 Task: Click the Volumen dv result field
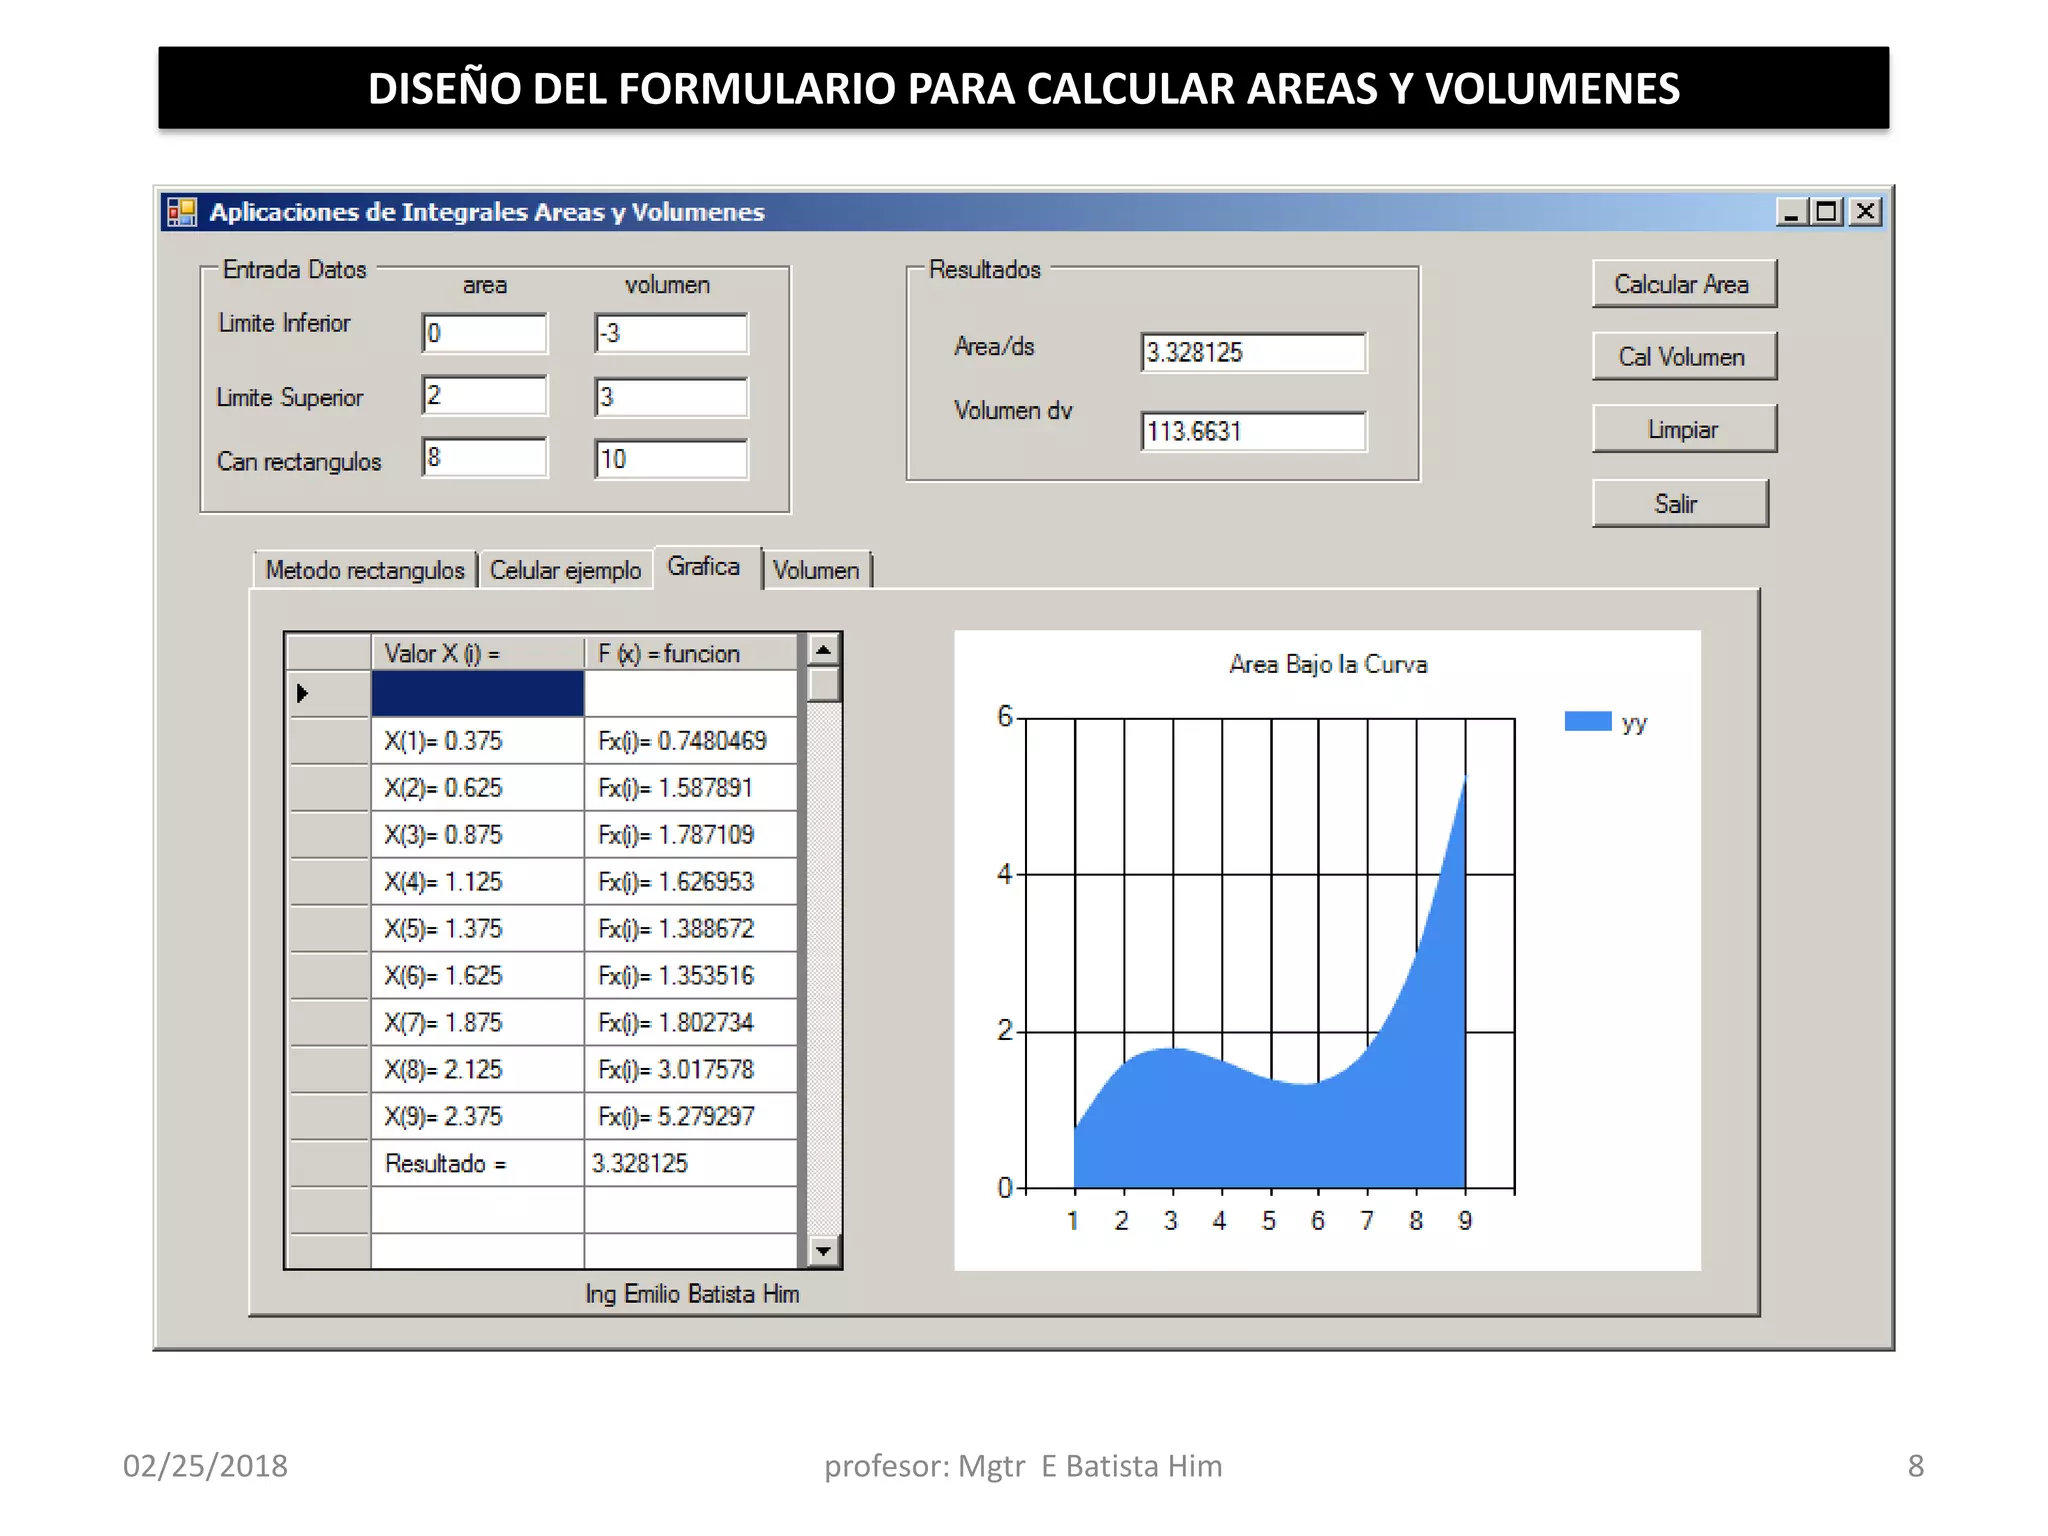pyautogui.click(x=1253, y=431)
